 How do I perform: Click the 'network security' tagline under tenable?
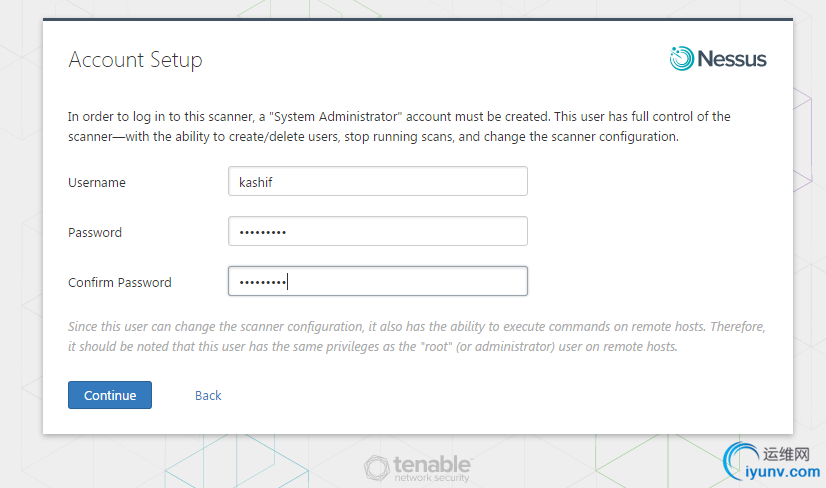431,477
